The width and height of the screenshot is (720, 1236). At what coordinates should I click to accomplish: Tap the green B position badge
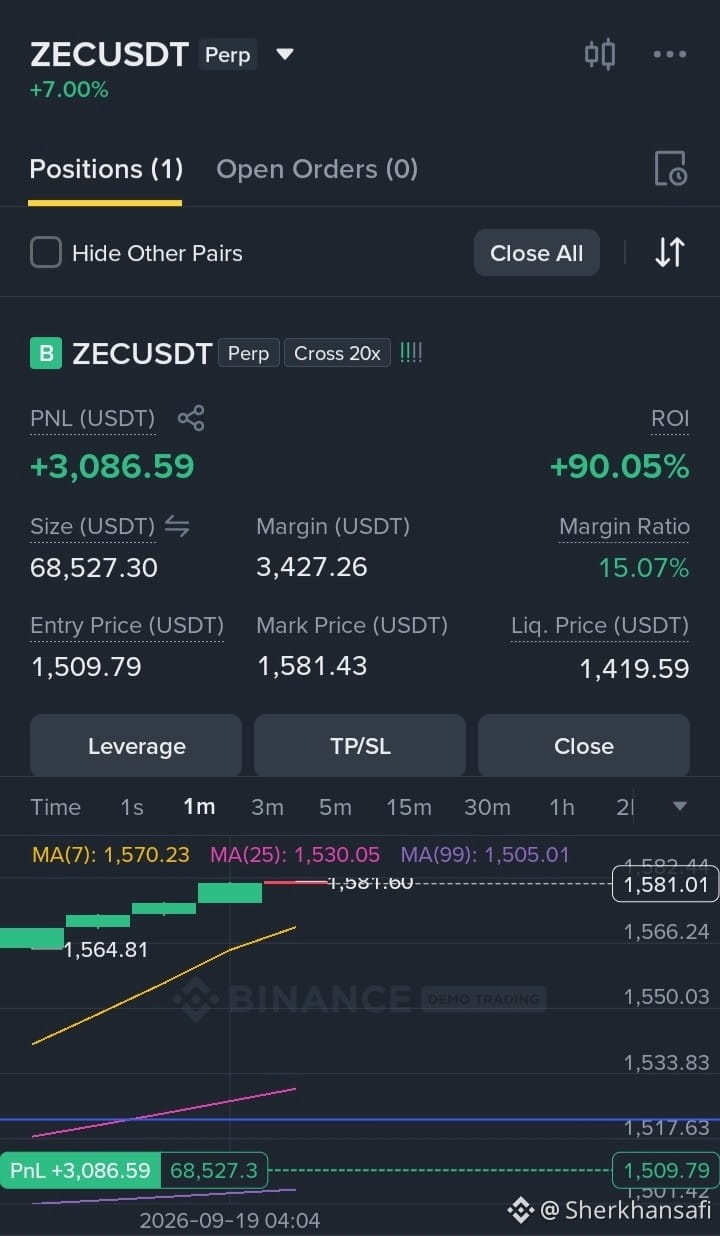point(46,353)
